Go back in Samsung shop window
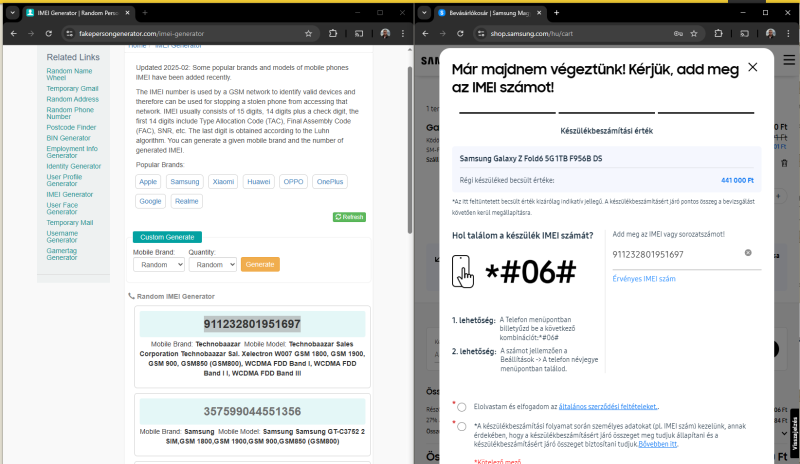 point(426,34)
